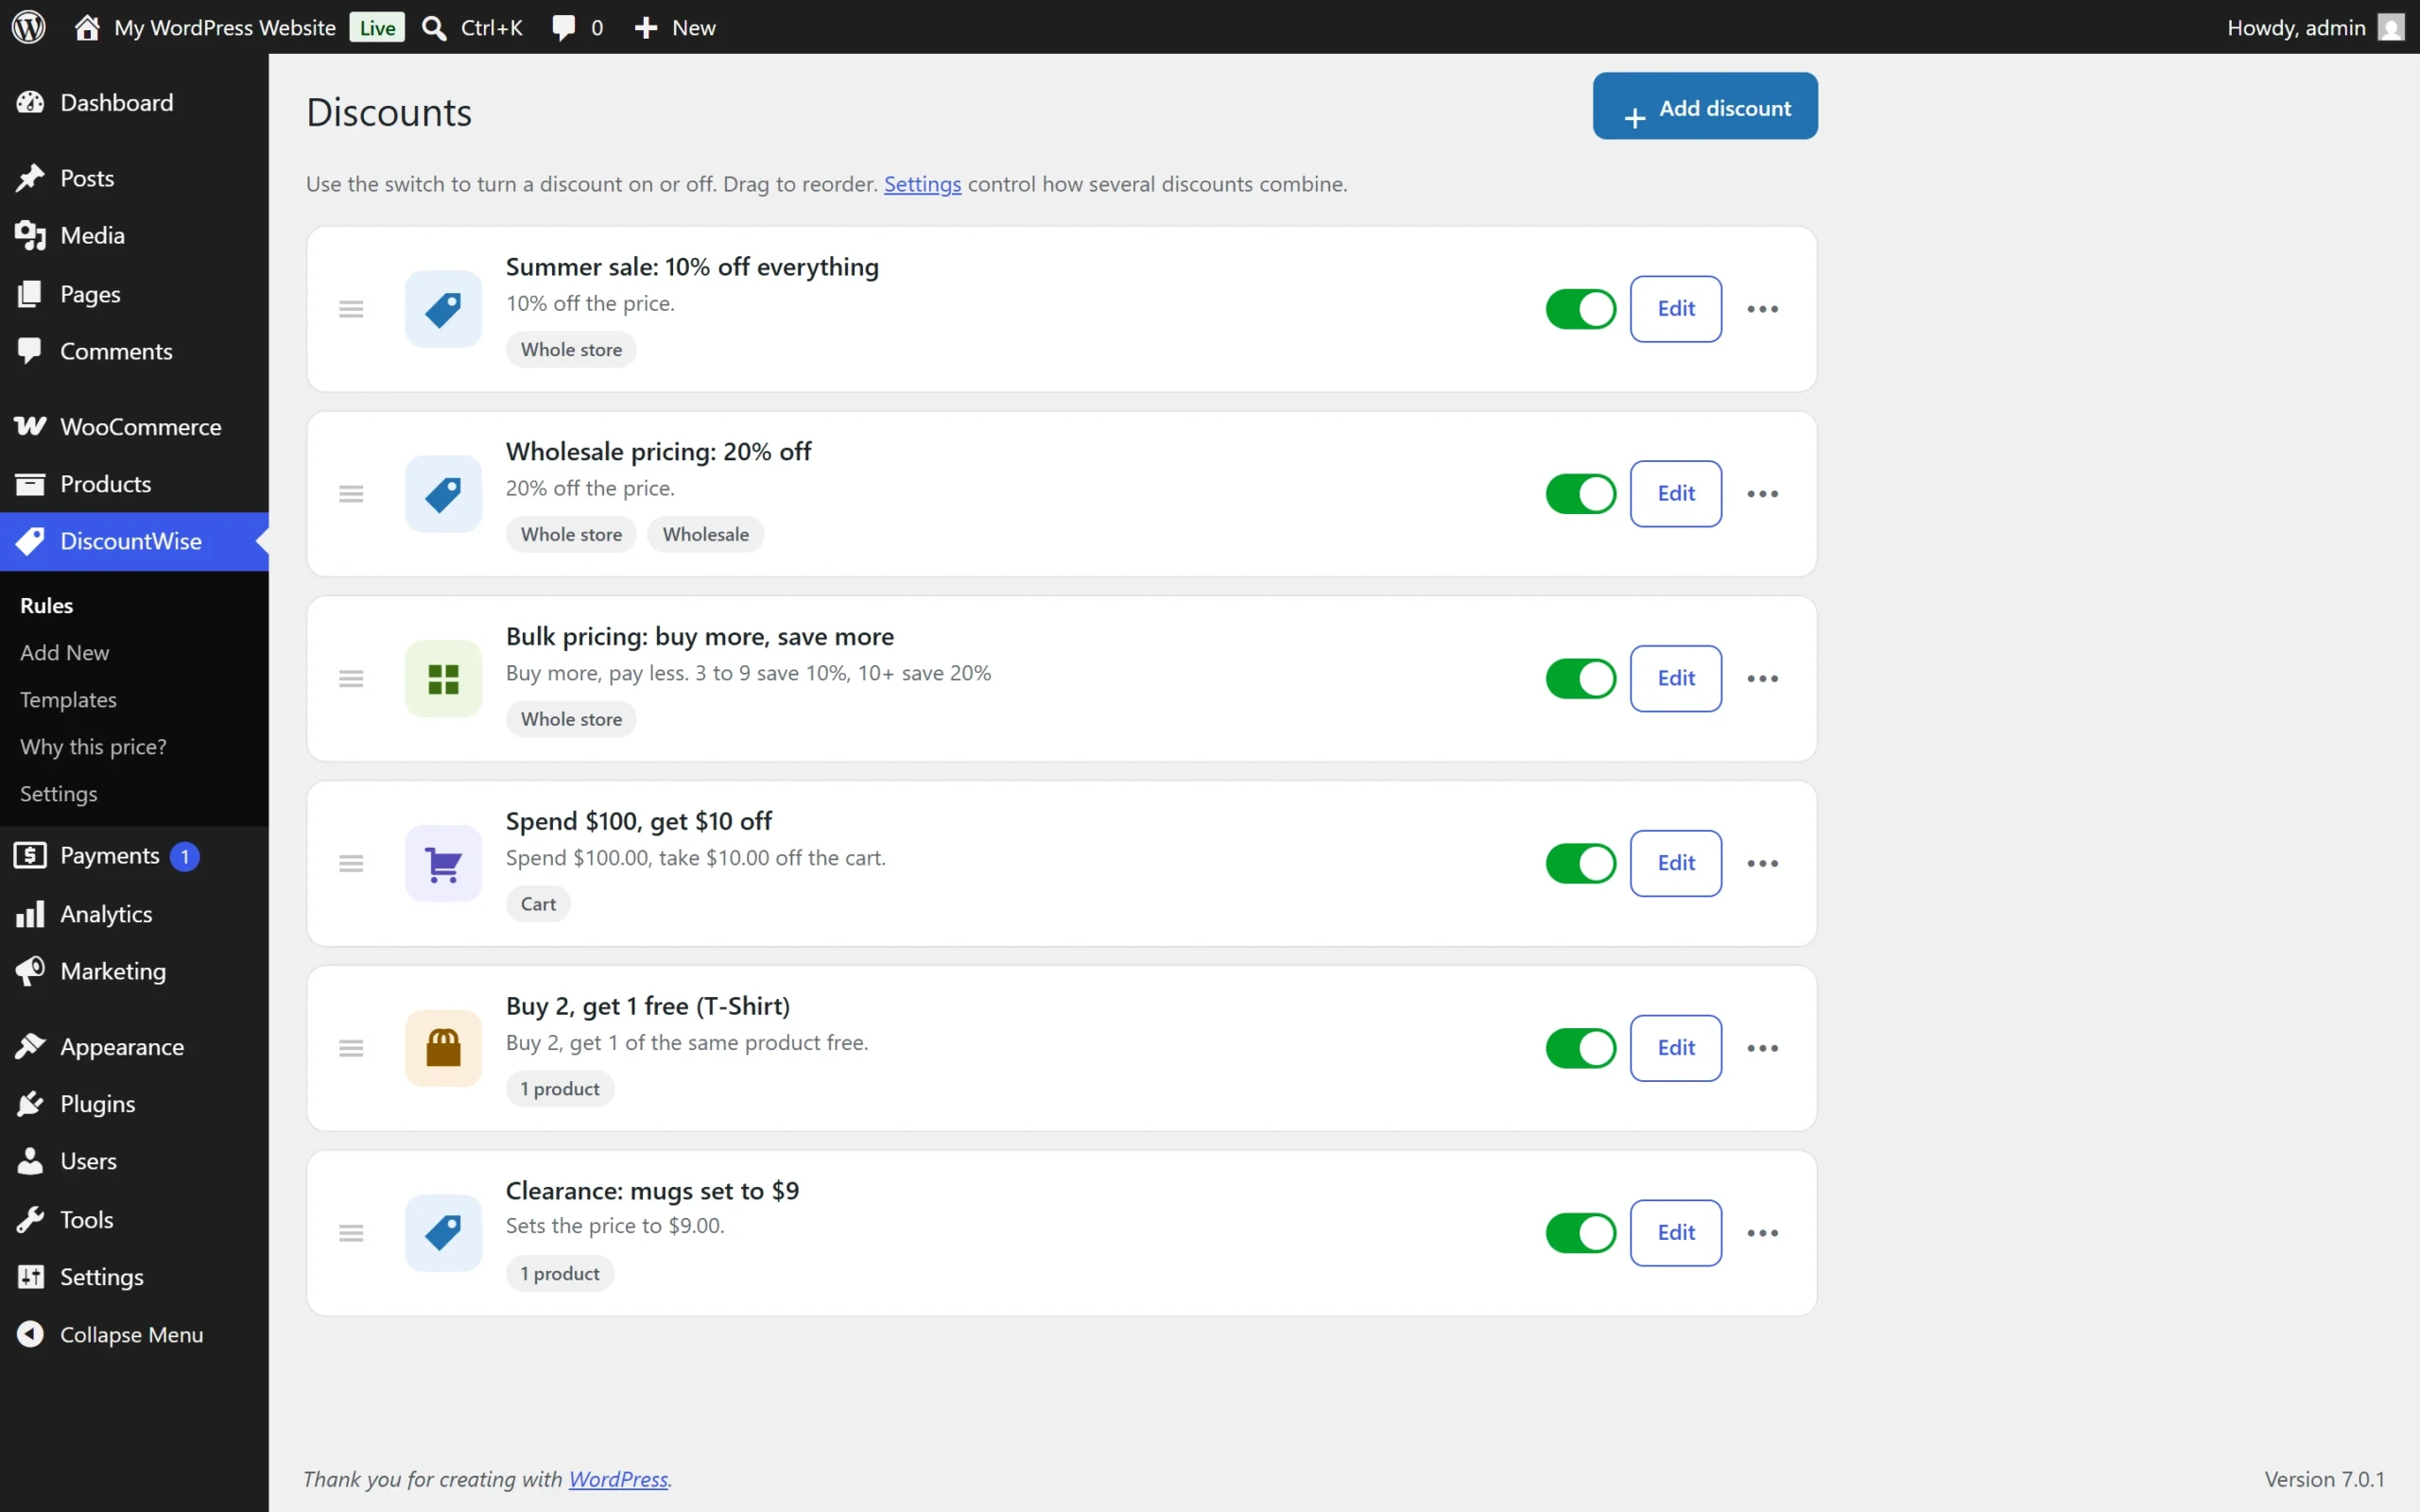Screen dimensions: 2420x1512
Task: Click the Add discount button
Action: (x=1705, y=106)
